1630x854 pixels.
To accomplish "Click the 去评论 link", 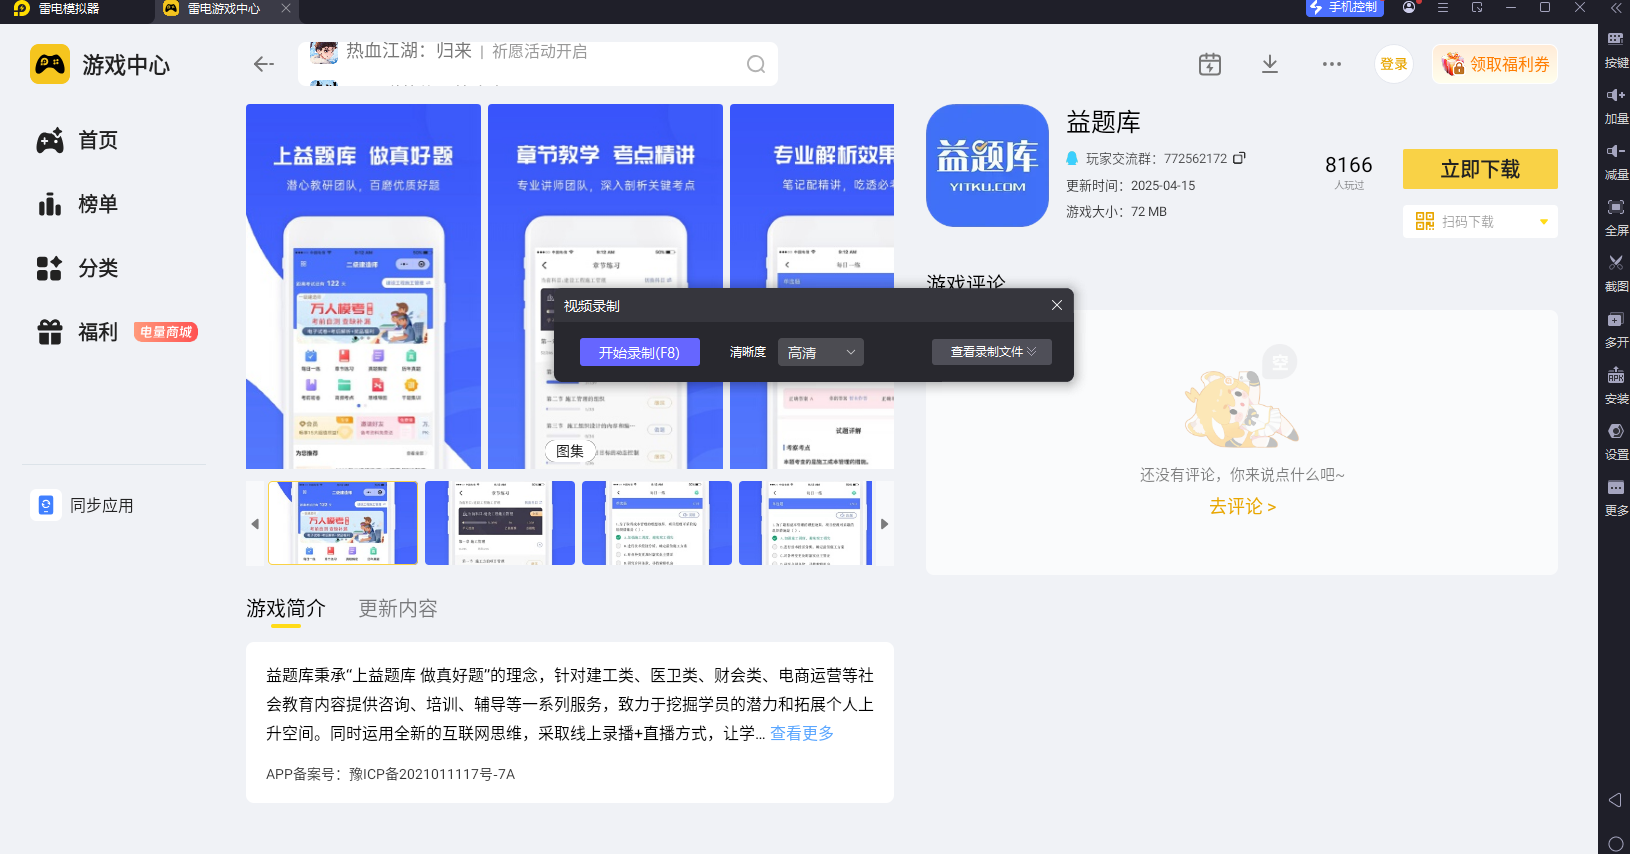I will pyautogui.click(x=1242, y=506).
